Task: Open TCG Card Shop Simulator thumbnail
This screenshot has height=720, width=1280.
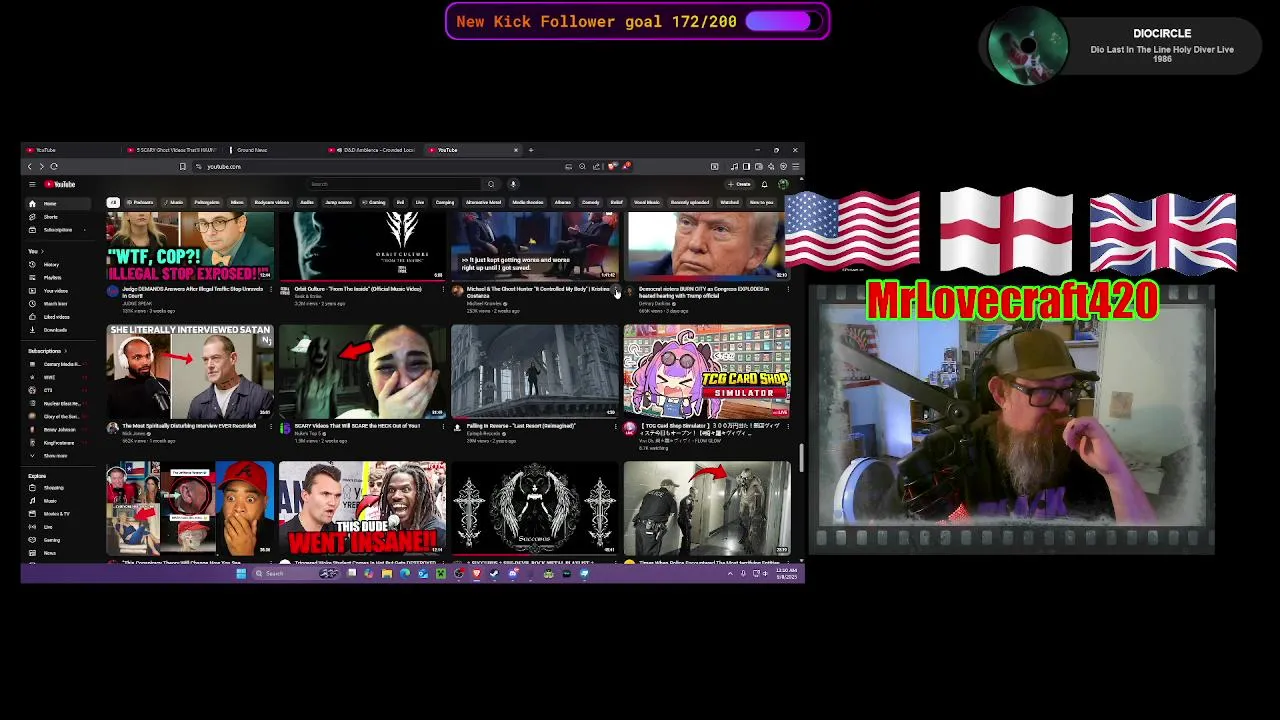Action: [x=707, y=370]
